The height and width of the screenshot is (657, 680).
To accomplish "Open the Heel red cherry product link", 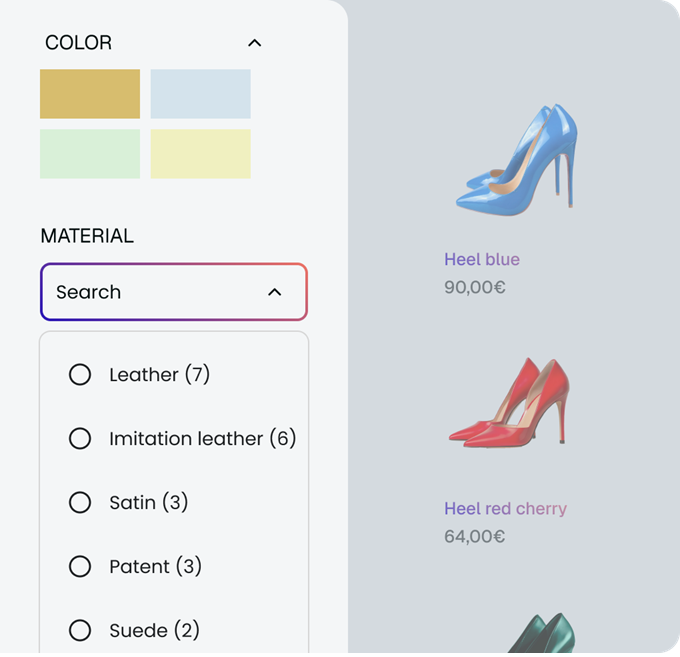I will coord(505,509).
